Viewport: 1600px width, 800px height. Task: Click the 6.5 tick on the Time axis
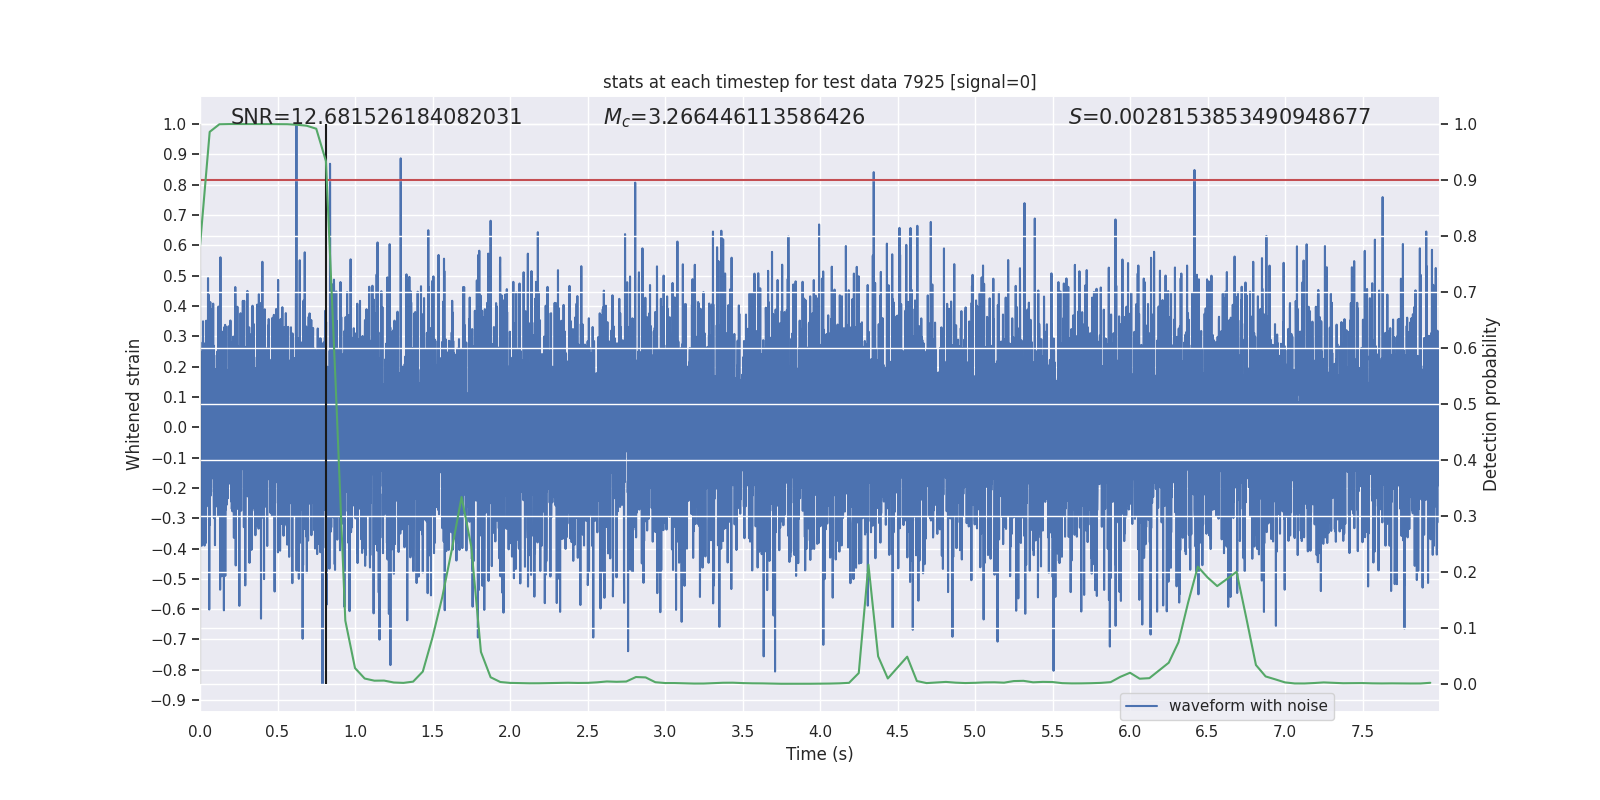[1207, 731]
